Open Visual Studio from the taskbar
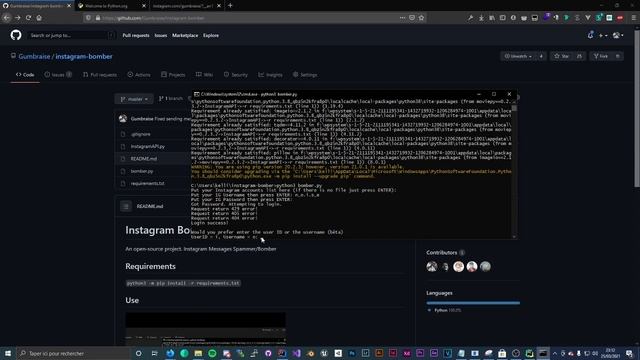 [x=296, y=353]
